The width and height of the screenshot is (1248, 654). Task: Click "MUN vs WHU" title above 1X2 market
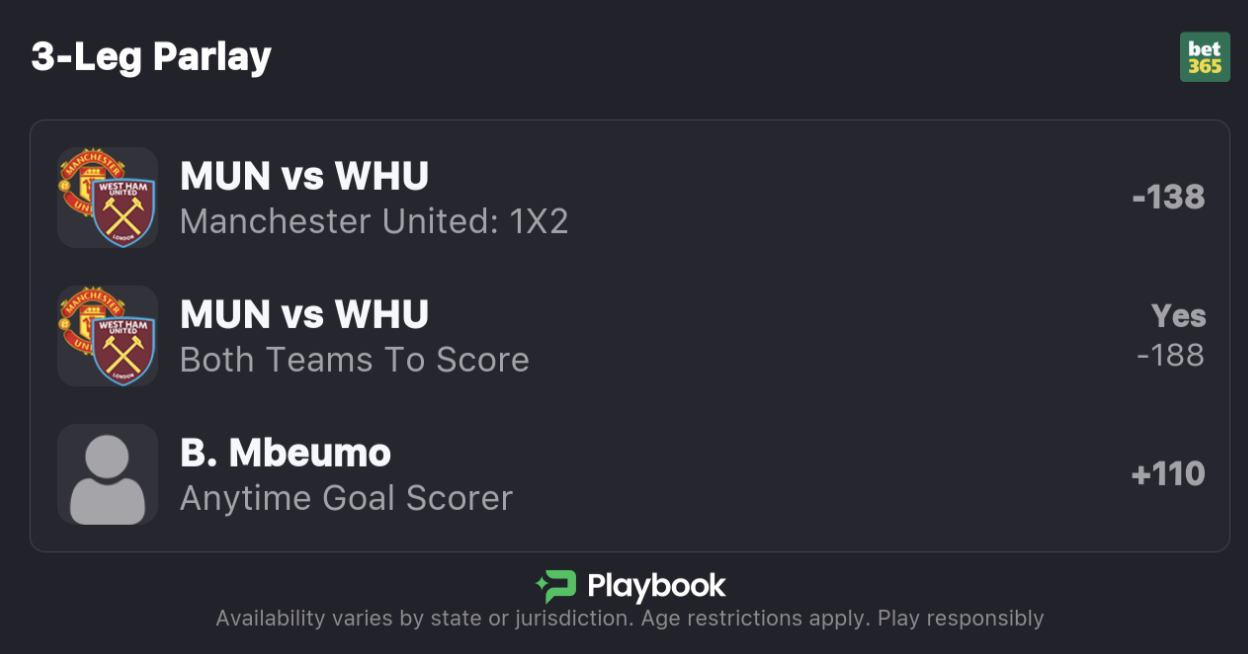(x=304, y=176)
